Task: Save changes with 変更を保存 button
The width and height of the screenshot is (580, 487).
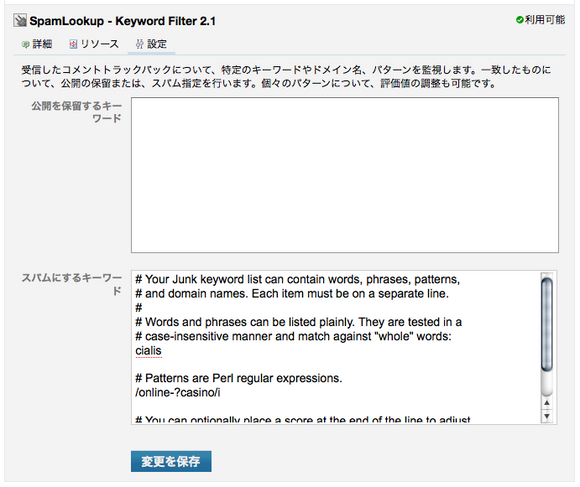Action: pos(171,461)
